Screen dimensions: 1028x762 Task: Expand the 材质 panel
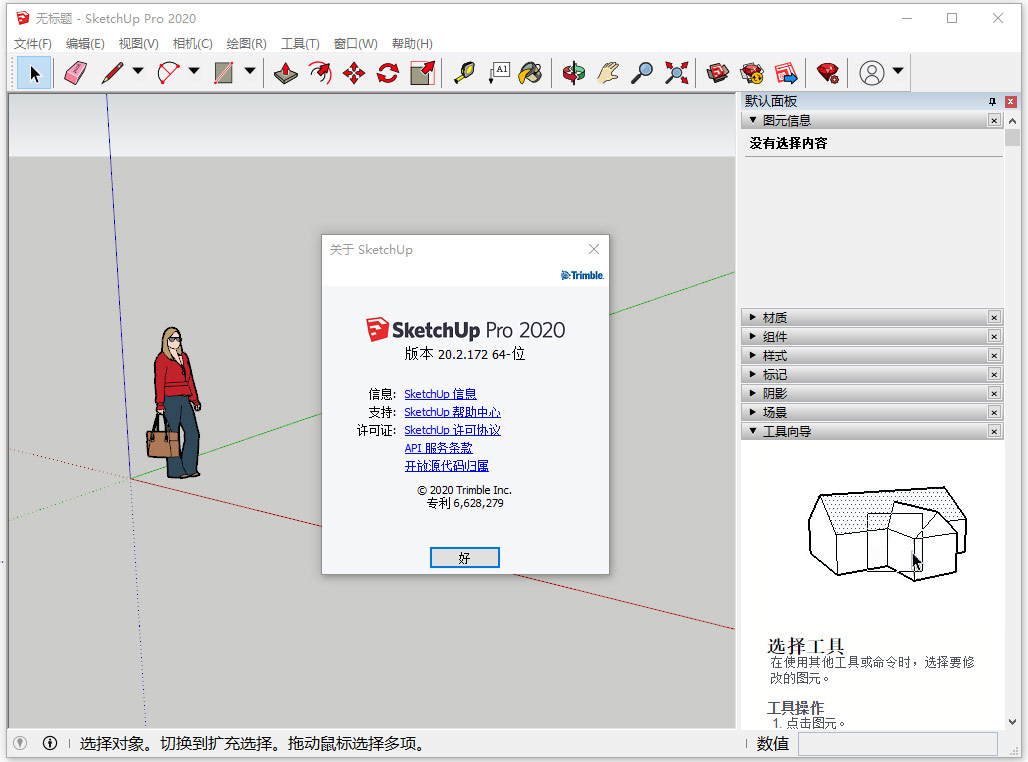(753, 317)
